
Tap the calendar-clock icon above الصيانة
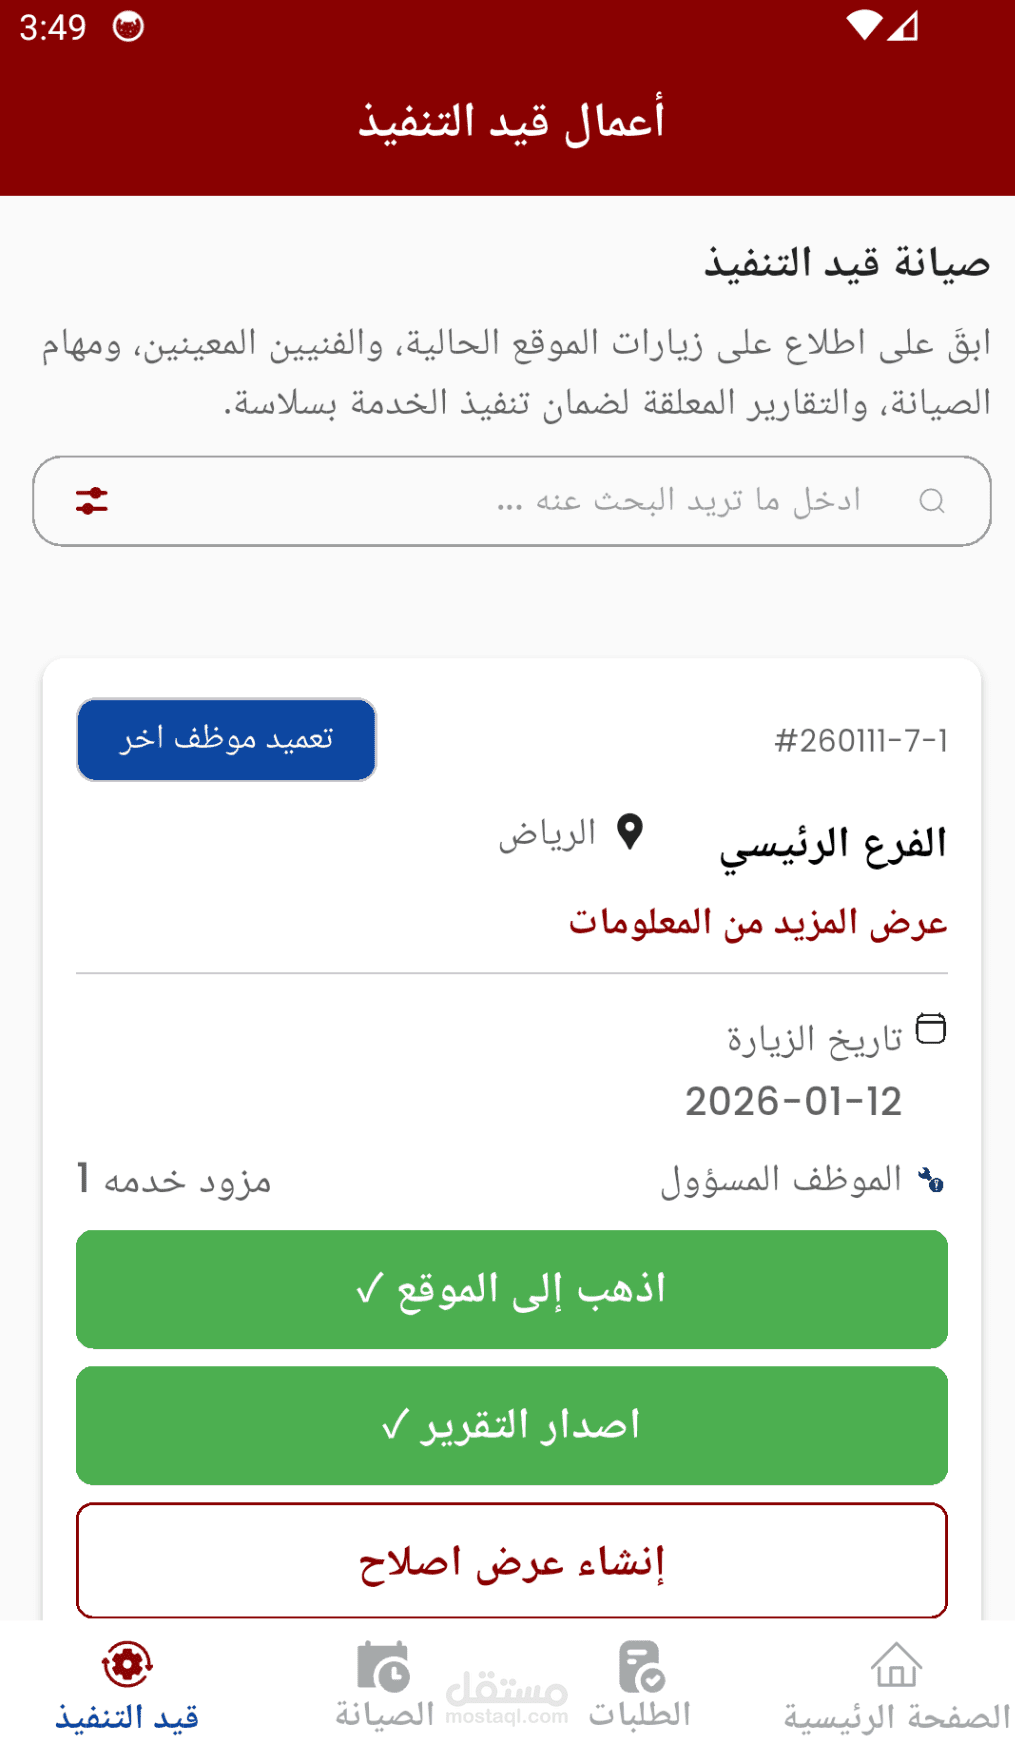click(383, 1666)
